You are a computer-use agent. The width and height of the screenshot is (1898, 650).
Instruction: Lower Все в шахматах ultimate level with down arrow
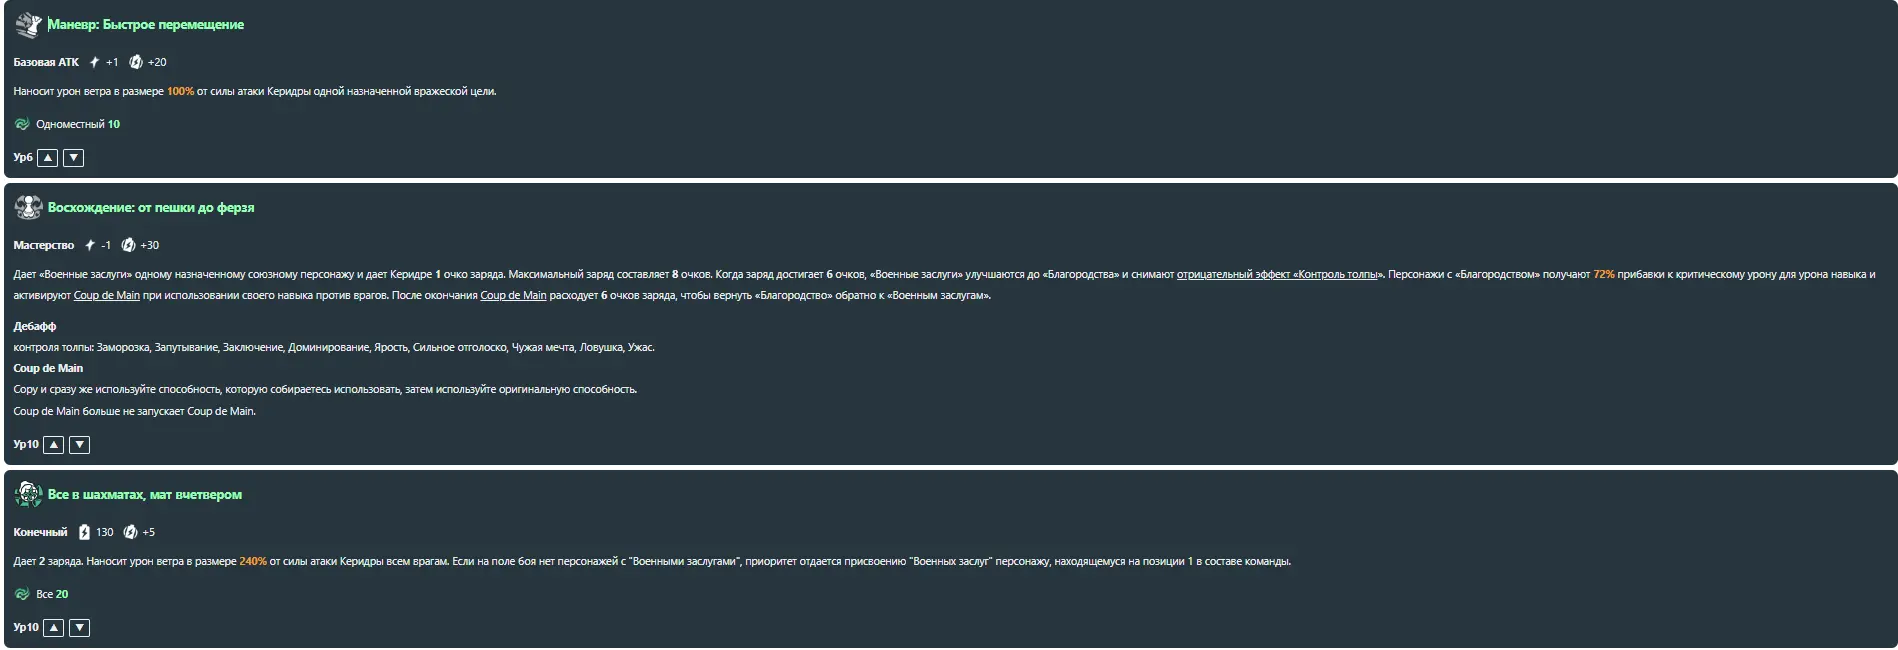point(80,628)
